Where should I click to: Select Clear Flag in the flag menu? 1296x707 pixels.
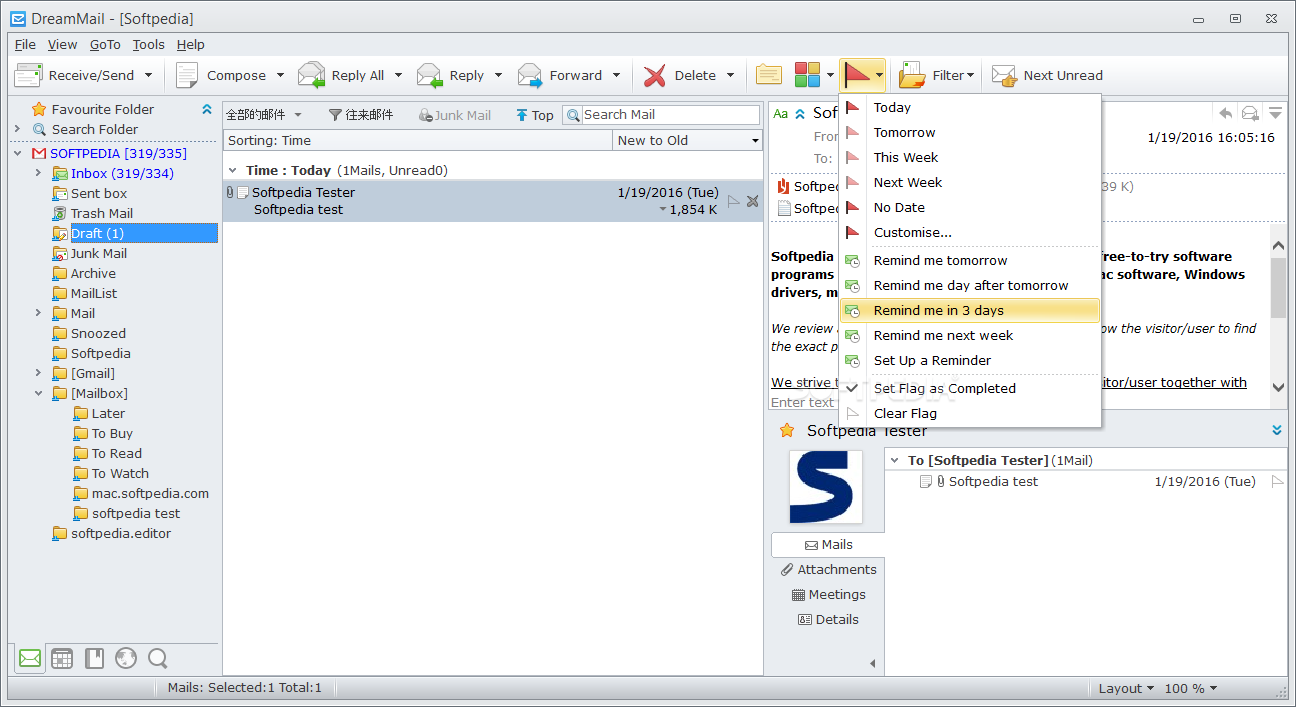tap(970, 413)
